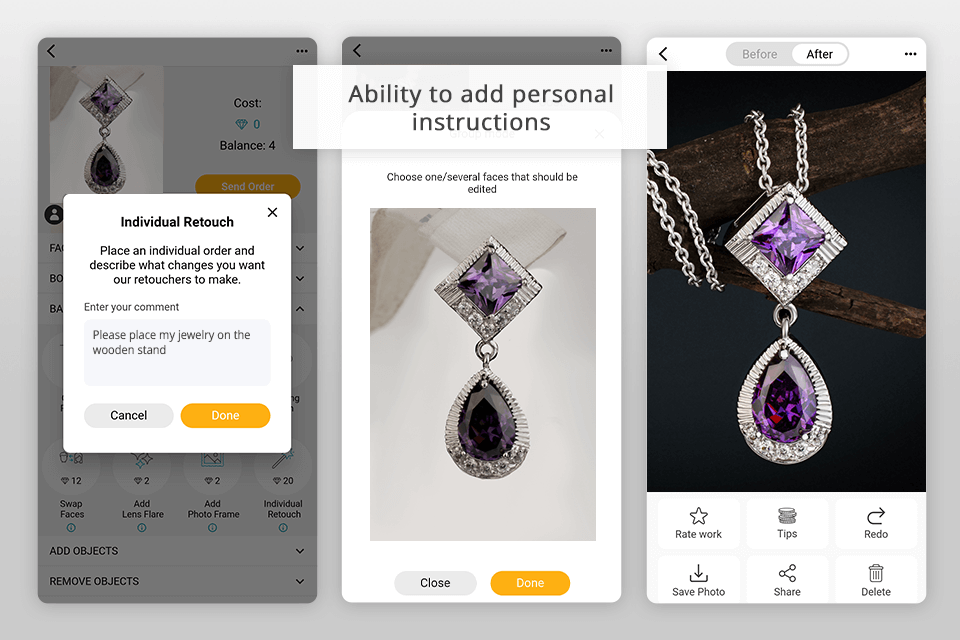This screenshot has width=960, height=640.
Task: Open the Tips coins icon
Action: tap(787, 516)
